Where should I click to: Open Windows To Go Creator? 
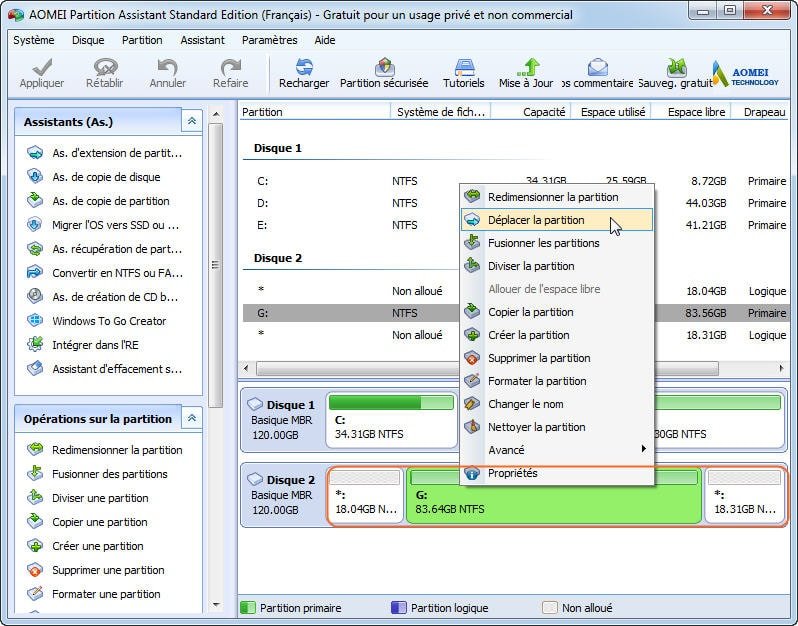pyautogui.click(x=97, y=321)
